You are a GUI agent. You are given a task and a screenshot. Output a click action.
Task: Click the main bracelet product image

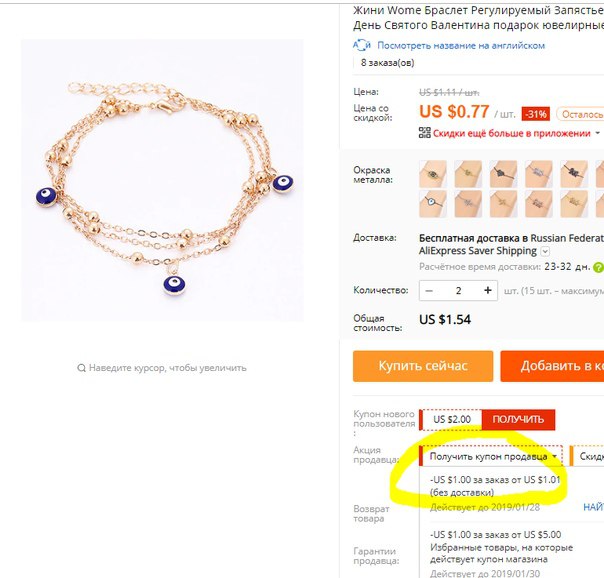(162, 180)
